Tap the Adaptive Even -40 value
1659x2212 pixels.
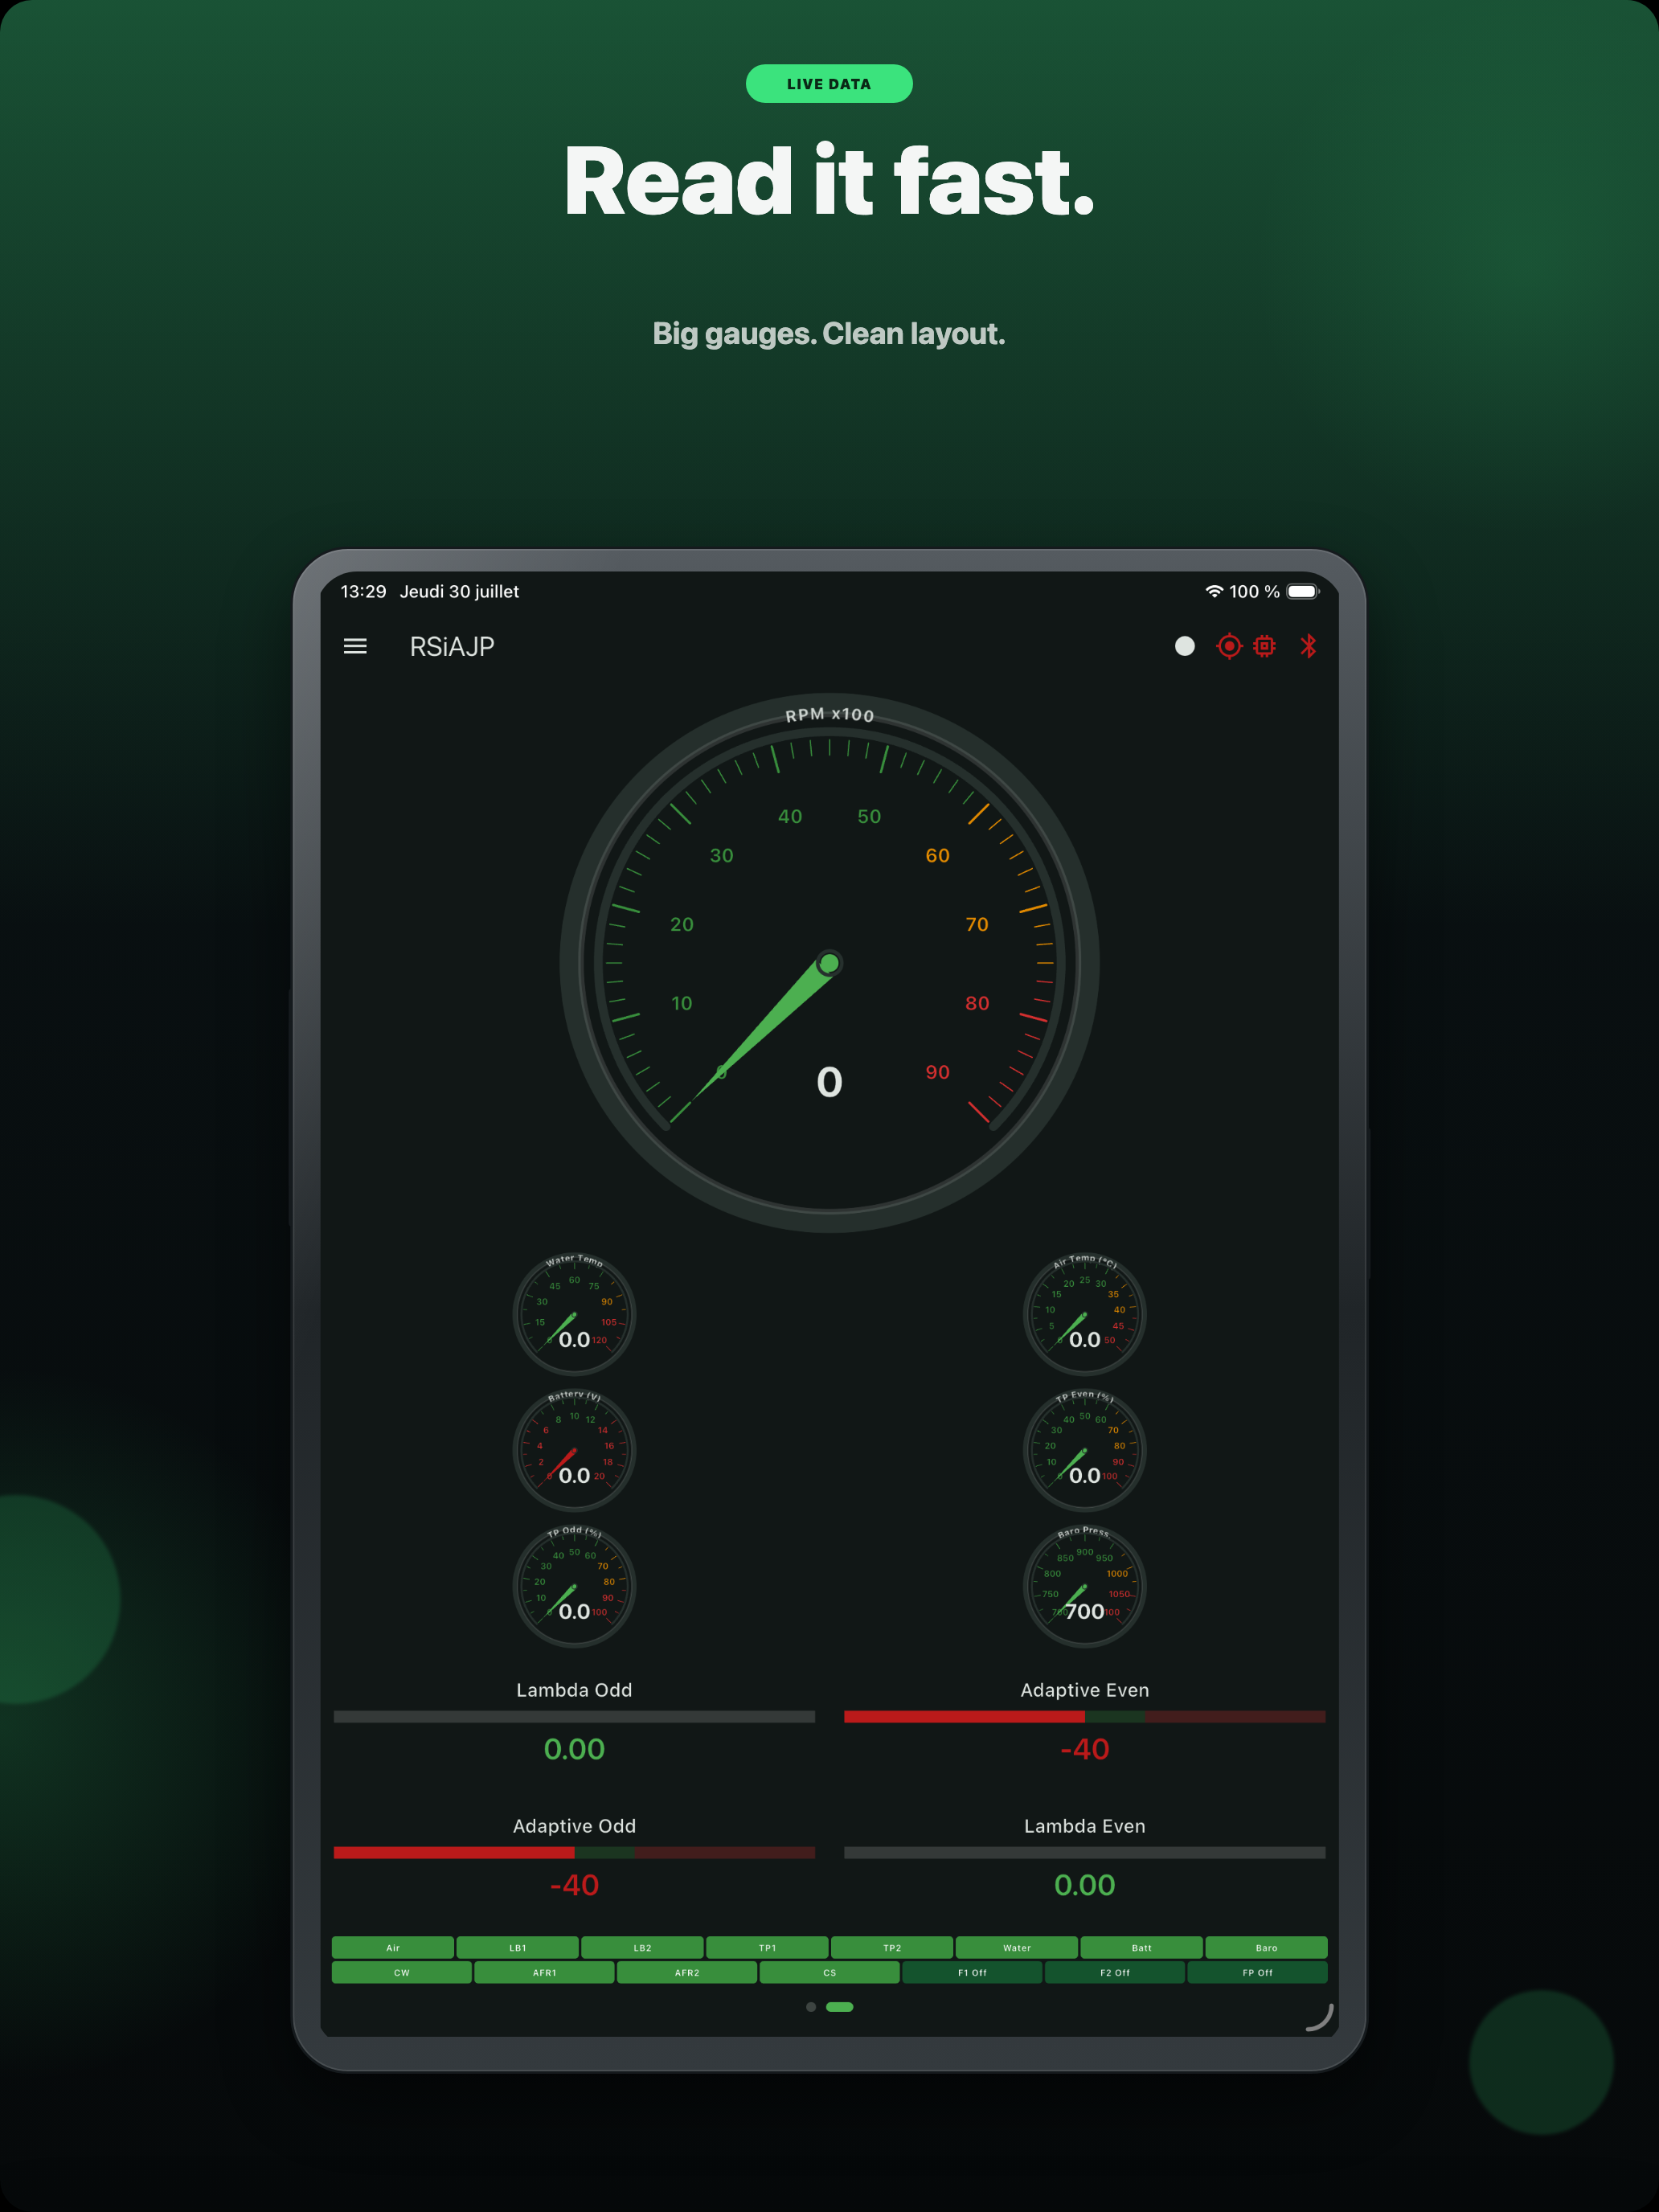(x=1085, y=1749)
